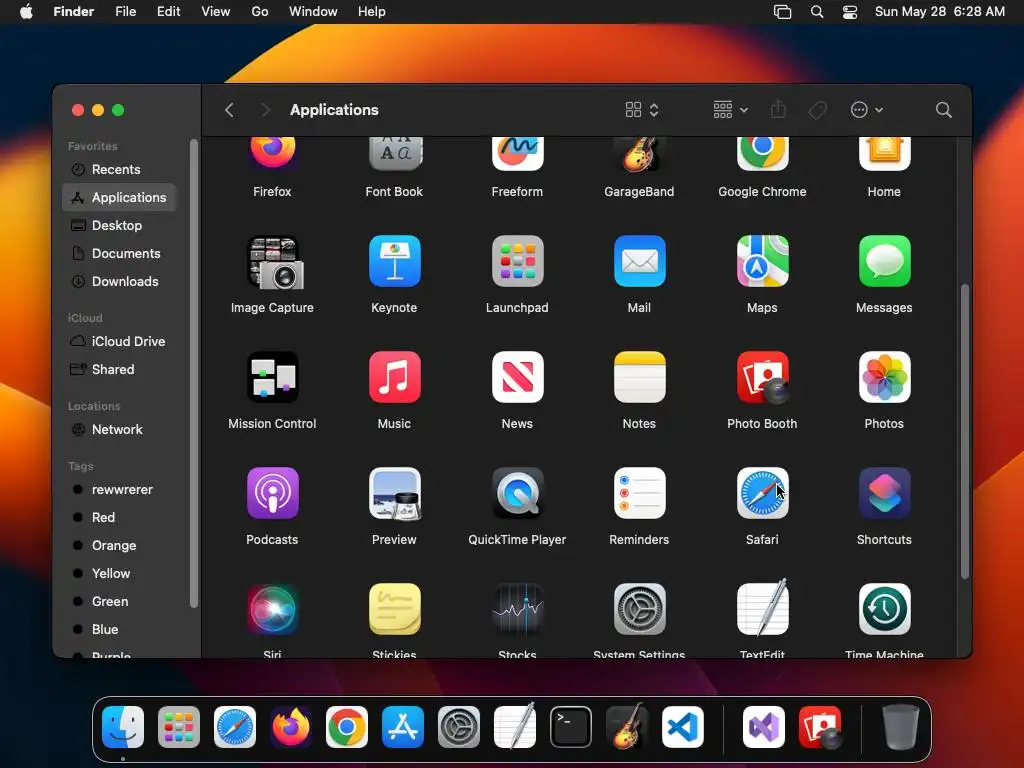Filter by the Yellow tag
Viewport: 1024px width, 768px height.
pos(119,574)
